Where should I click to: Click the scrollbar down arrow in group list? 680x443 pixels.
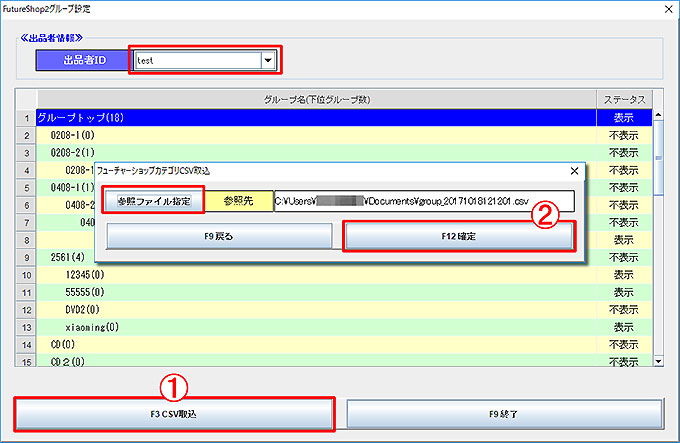pyautogui.click(x=658, y=360)
